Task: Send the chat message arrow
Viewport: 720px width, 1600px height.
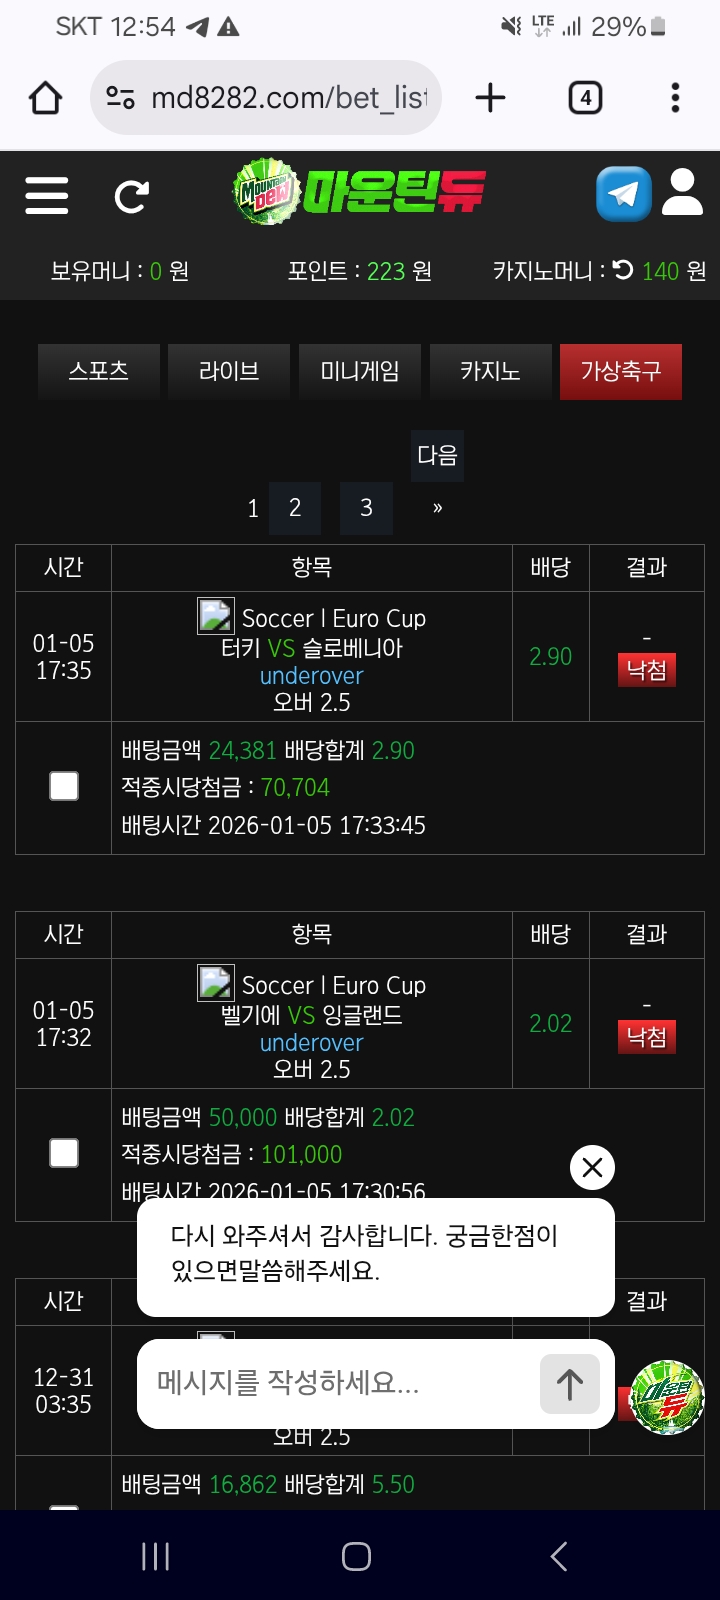Action: [x=569, y=1384]
